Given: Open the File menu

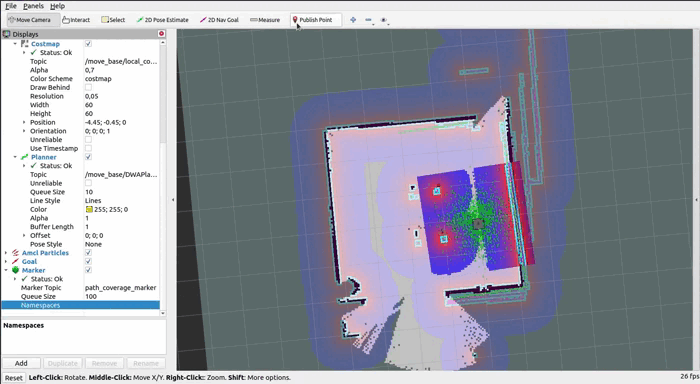Looking at the screenshot, I should (x=11, y=6).
